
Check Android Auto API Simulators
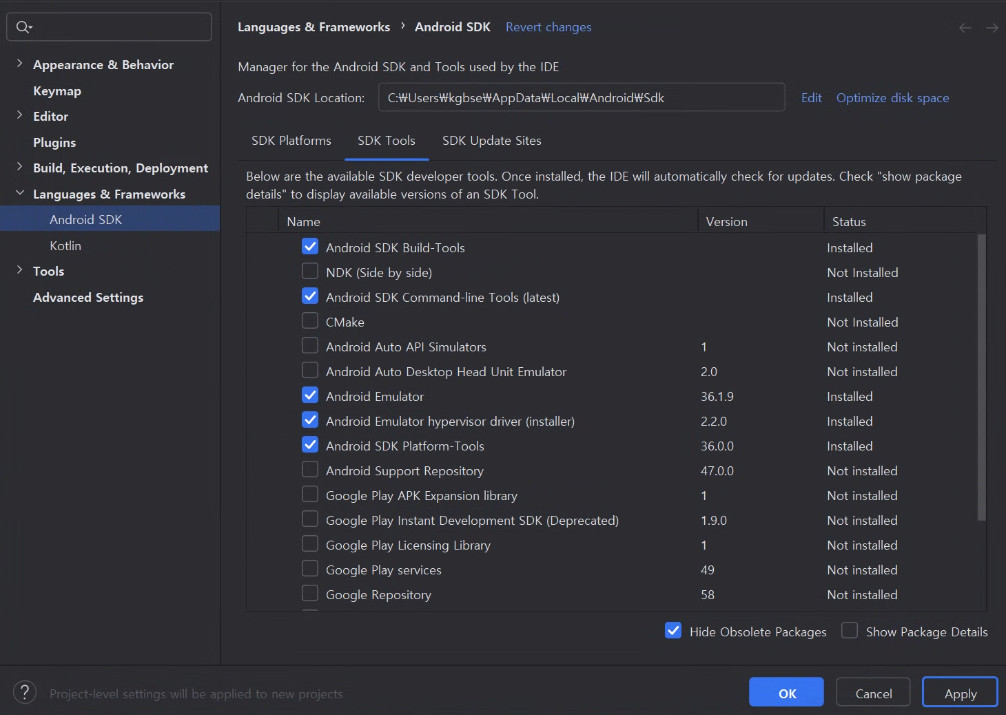(x=310, y=346)
